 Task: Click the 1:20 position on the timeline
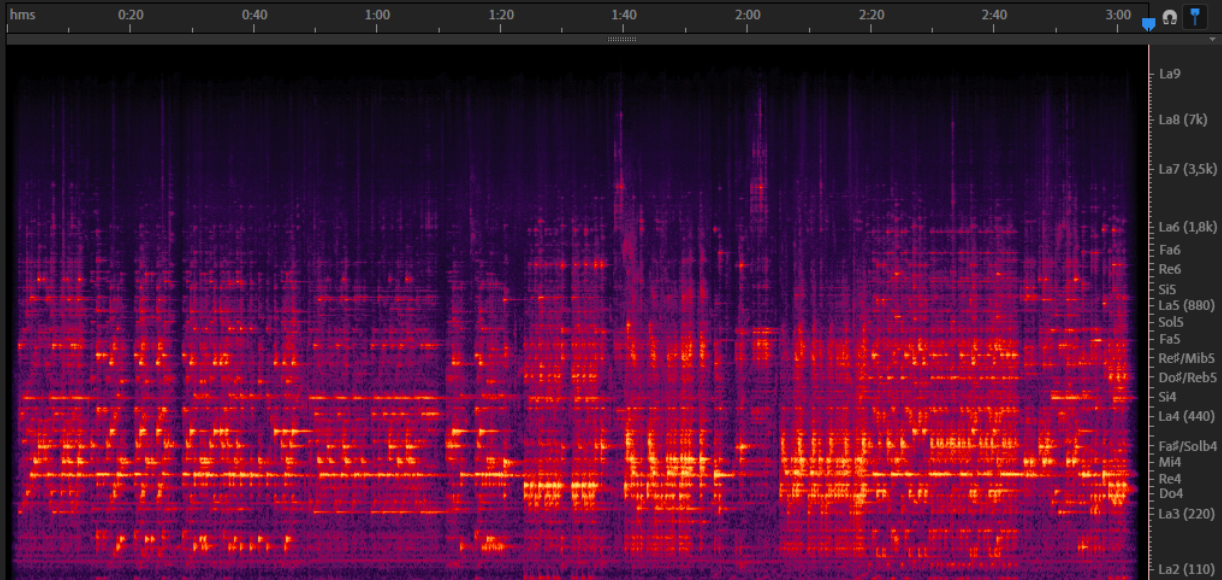pos(501,16)
